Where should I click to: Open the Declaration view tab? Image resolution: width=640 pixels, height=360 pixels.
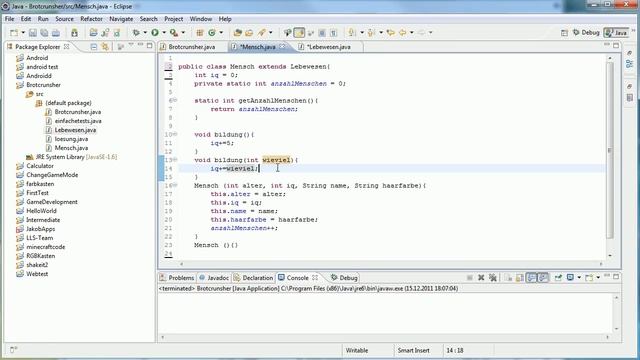coord(253,278)
